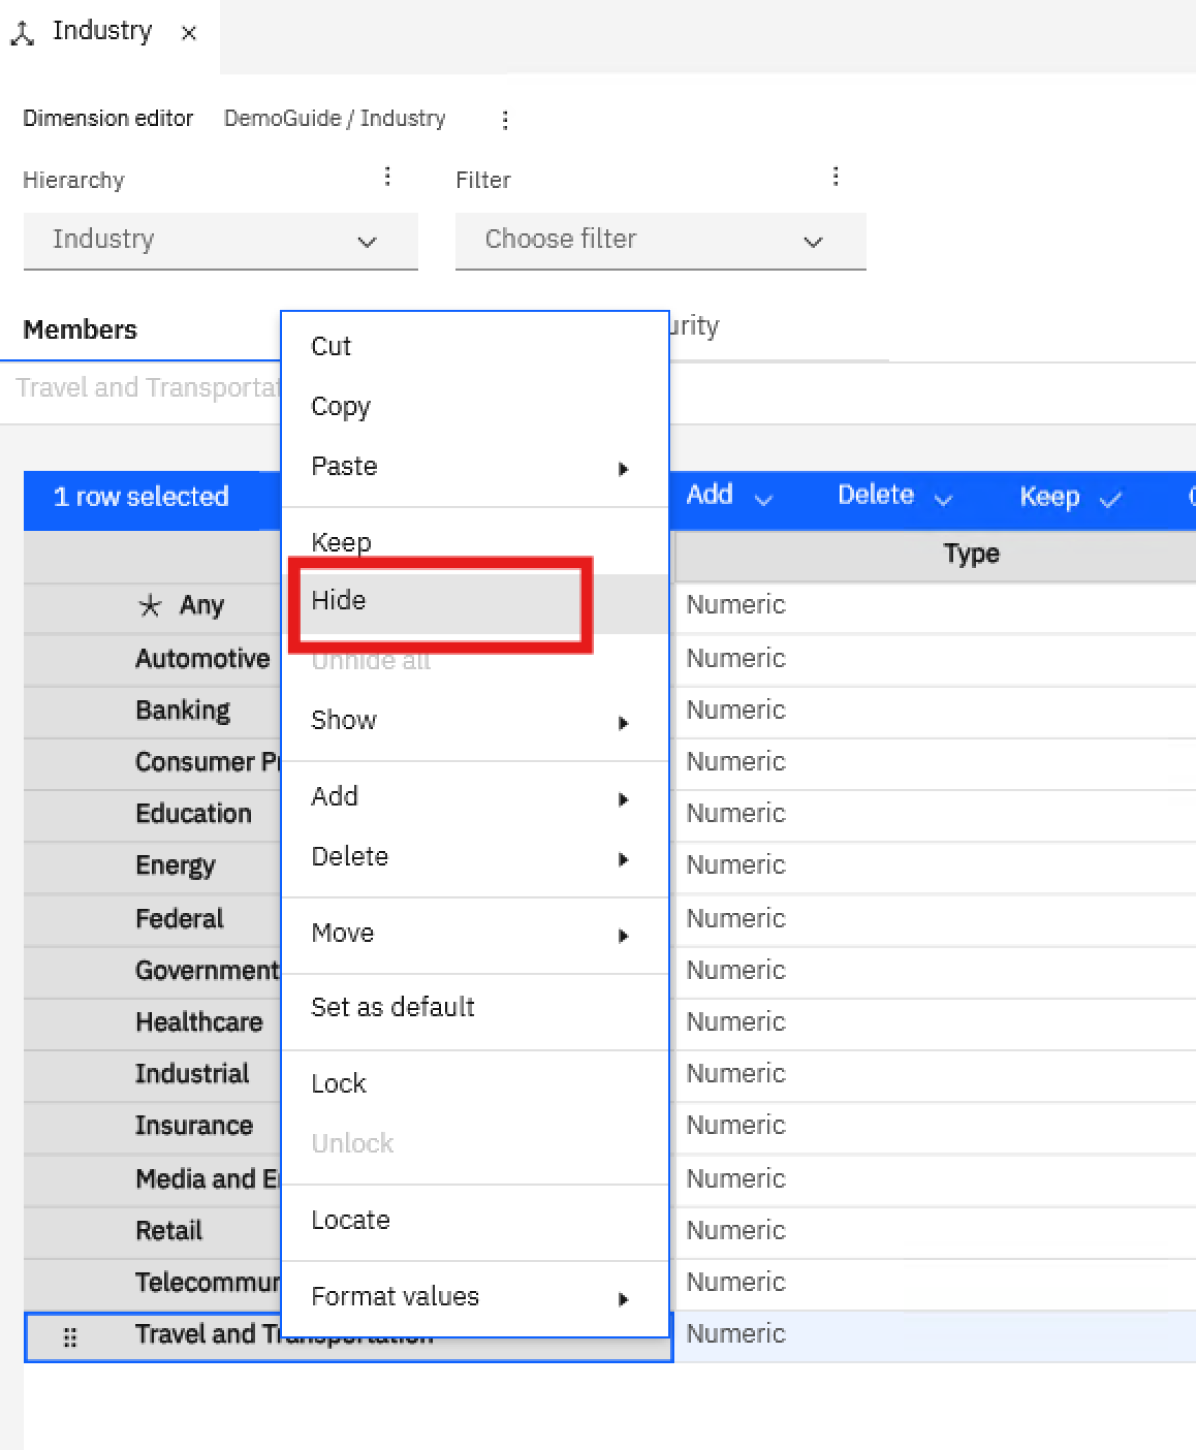
Task: Click the greyed Unlock menu entry
Action: [475, 1144]
